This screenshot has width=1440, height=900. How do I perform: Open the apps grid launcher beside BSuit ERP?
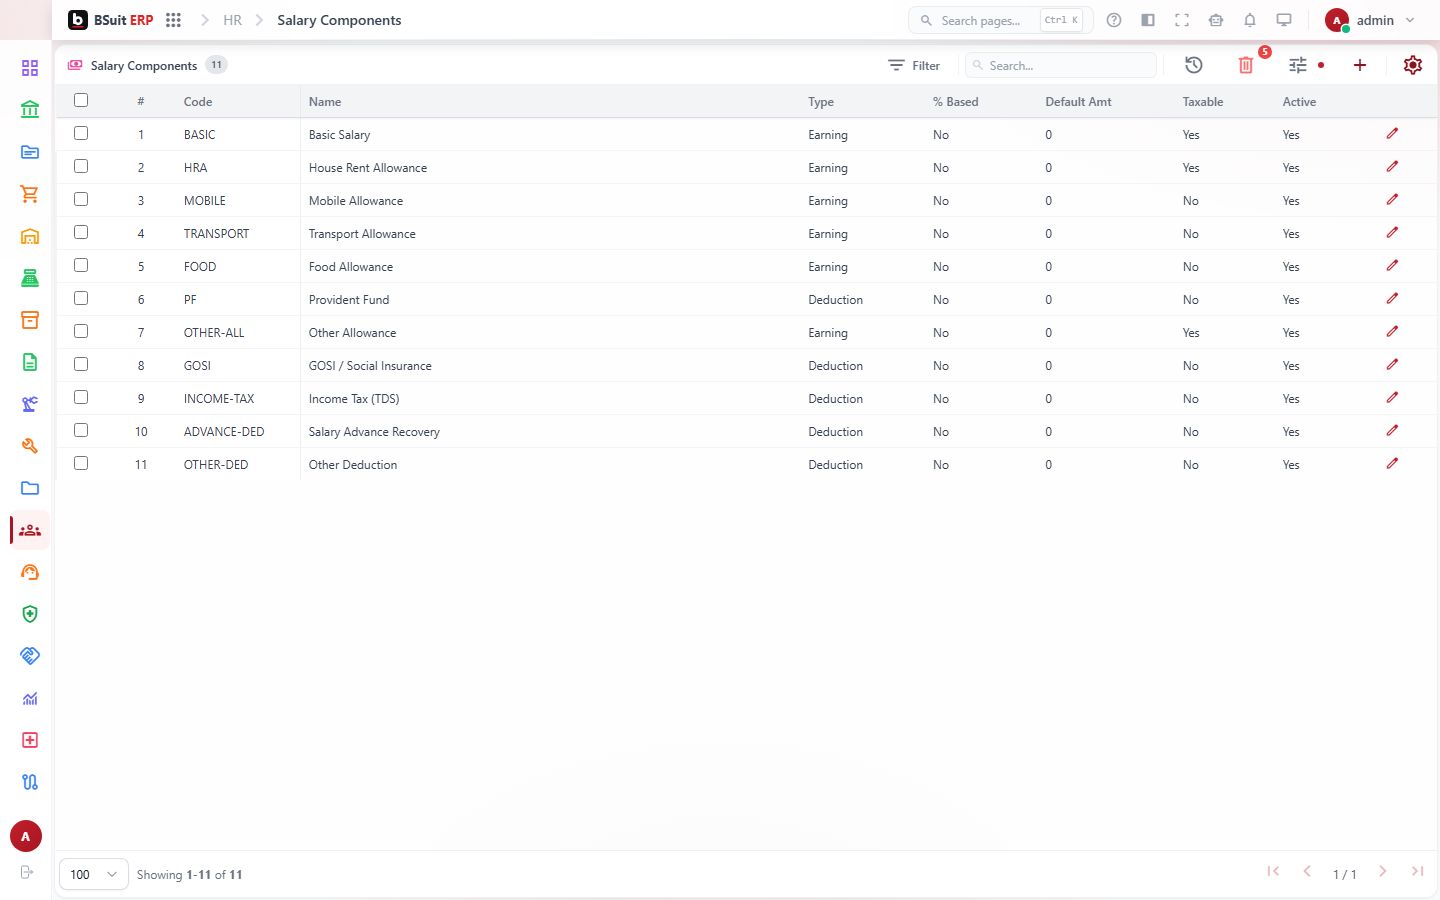click(173, 20)
